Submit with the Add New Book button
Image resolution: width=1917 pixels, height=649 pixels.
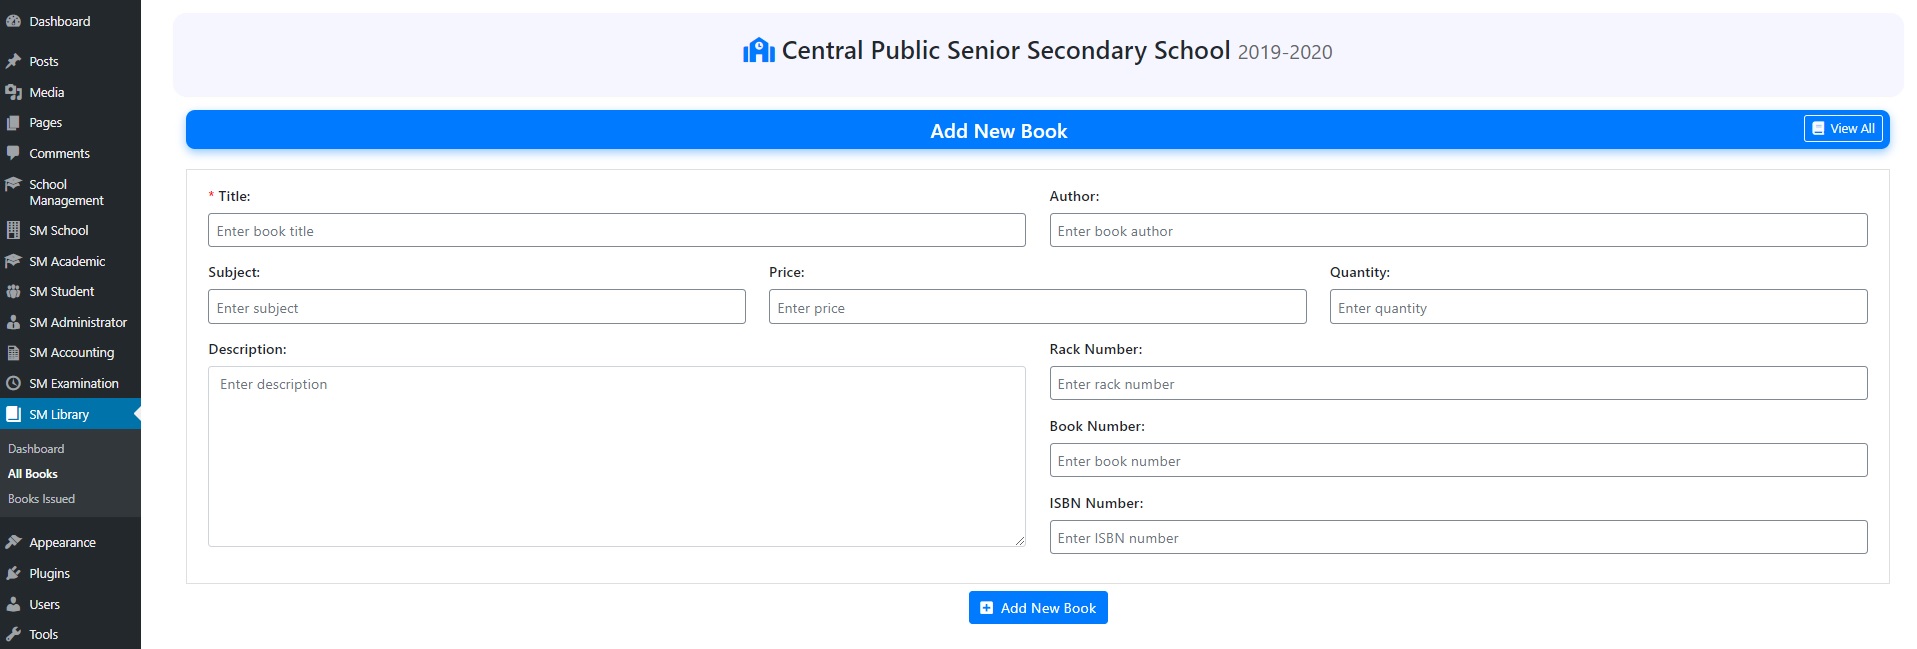pos(1037,607)
